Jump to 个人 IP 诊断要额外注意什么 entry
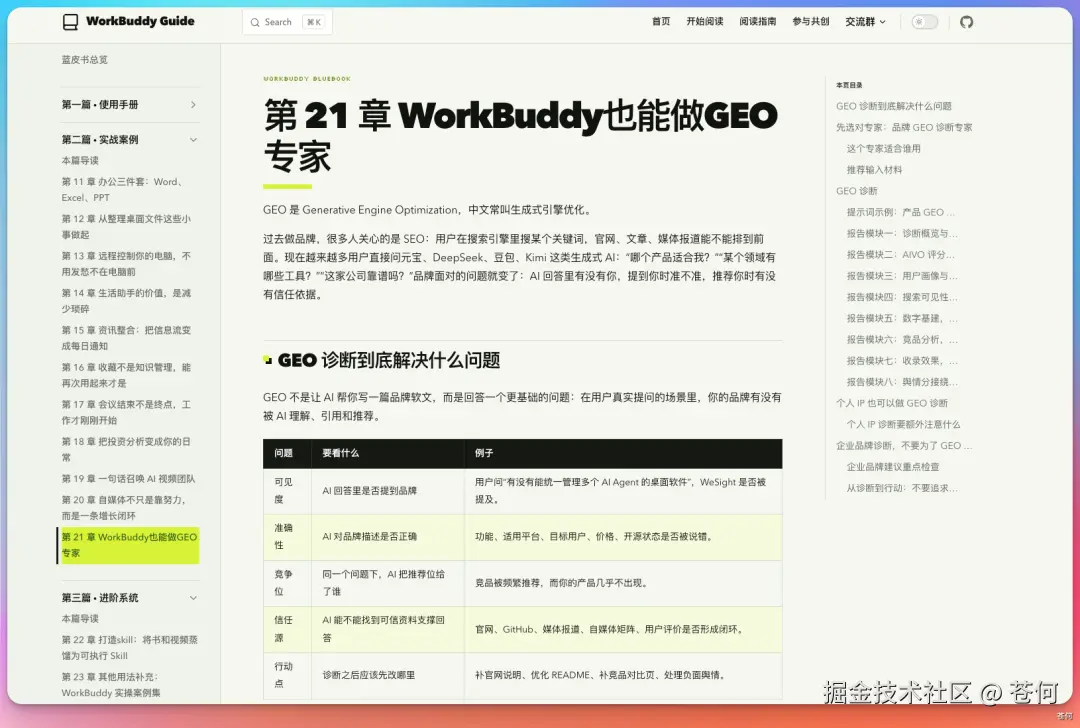Image resolution: width=1080 pixels, height=728 pixels. [903, 425]
